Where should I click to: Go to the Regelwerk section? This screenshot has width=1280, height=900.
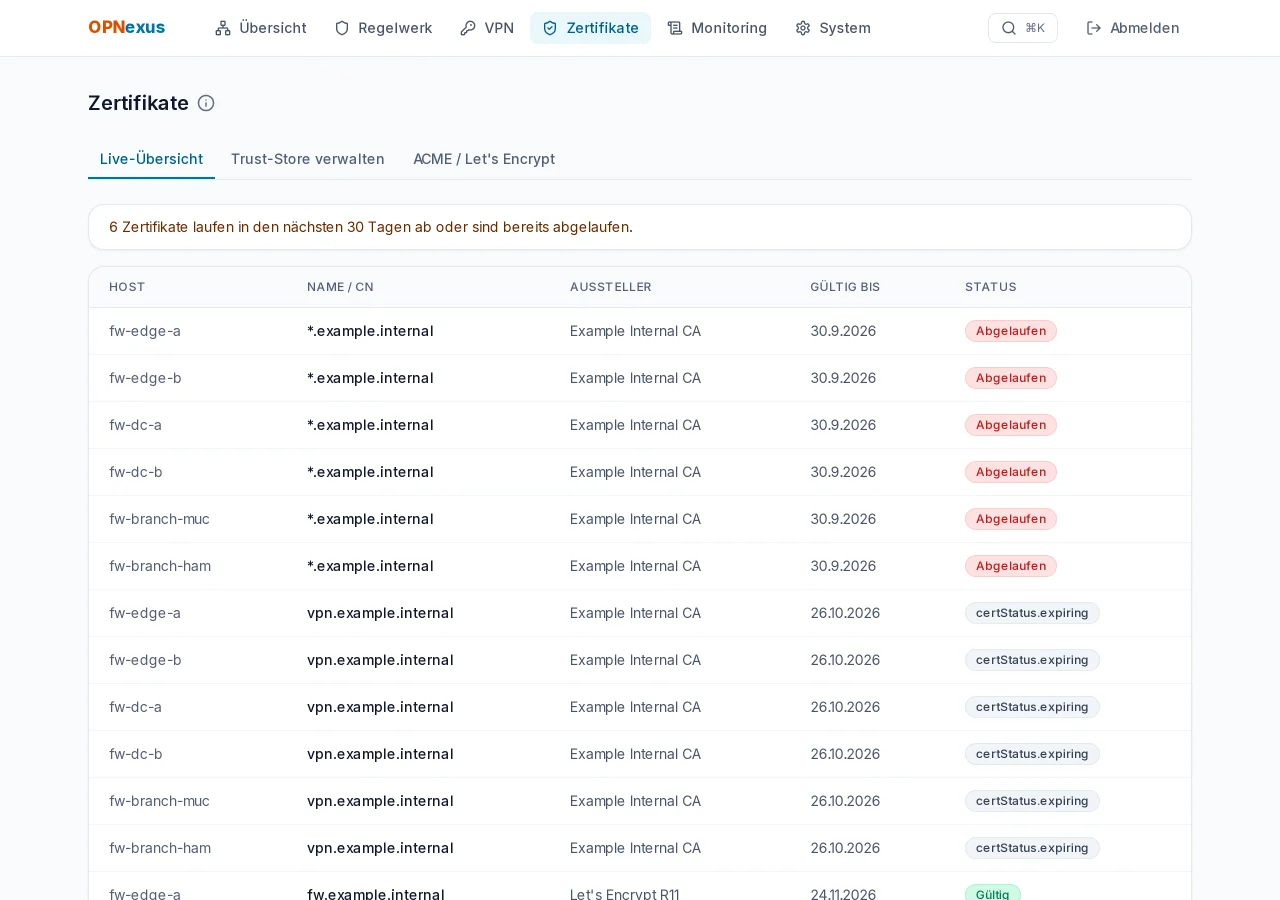tap(383, 28)
